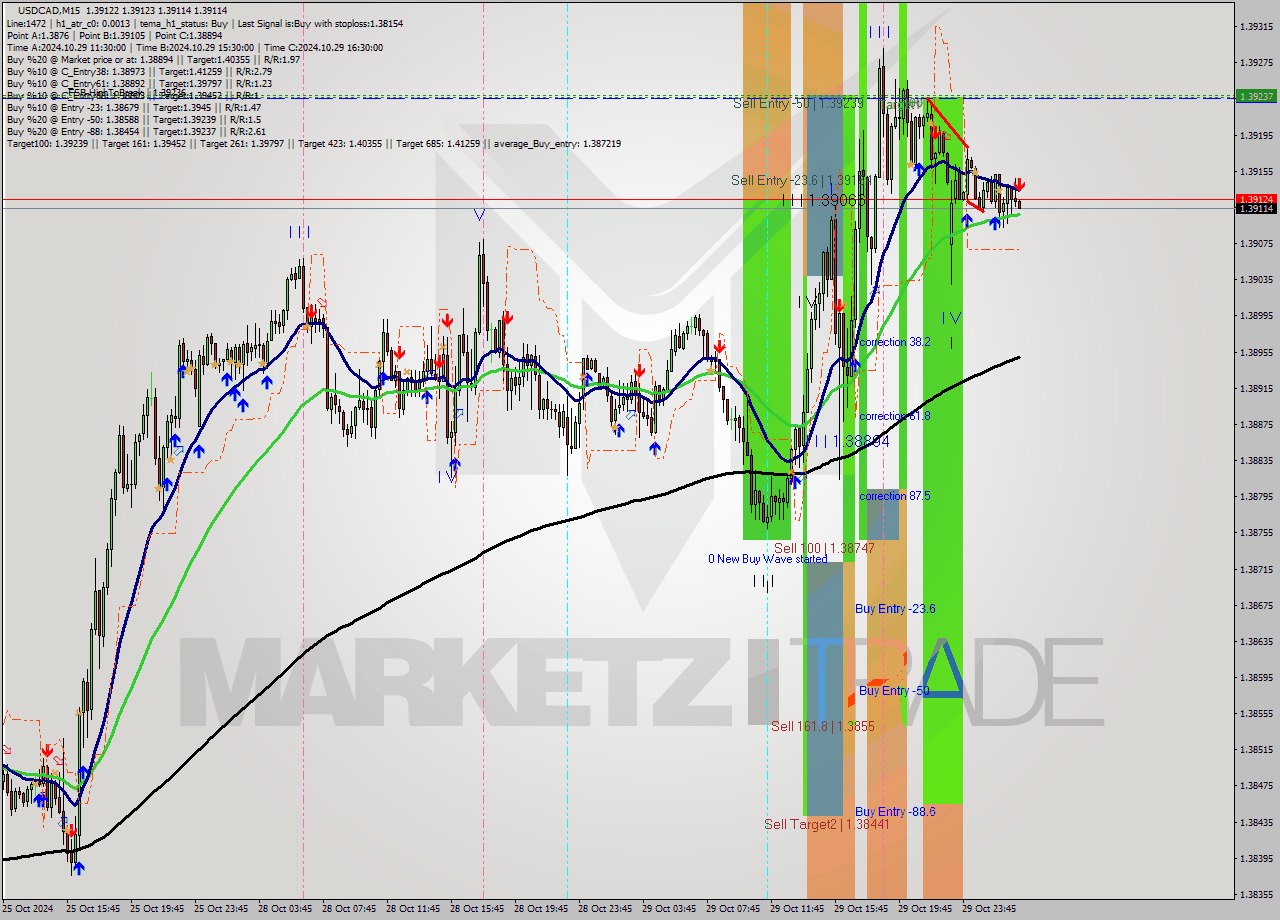Click the 1.38395 price axis value

[1257, 858]
